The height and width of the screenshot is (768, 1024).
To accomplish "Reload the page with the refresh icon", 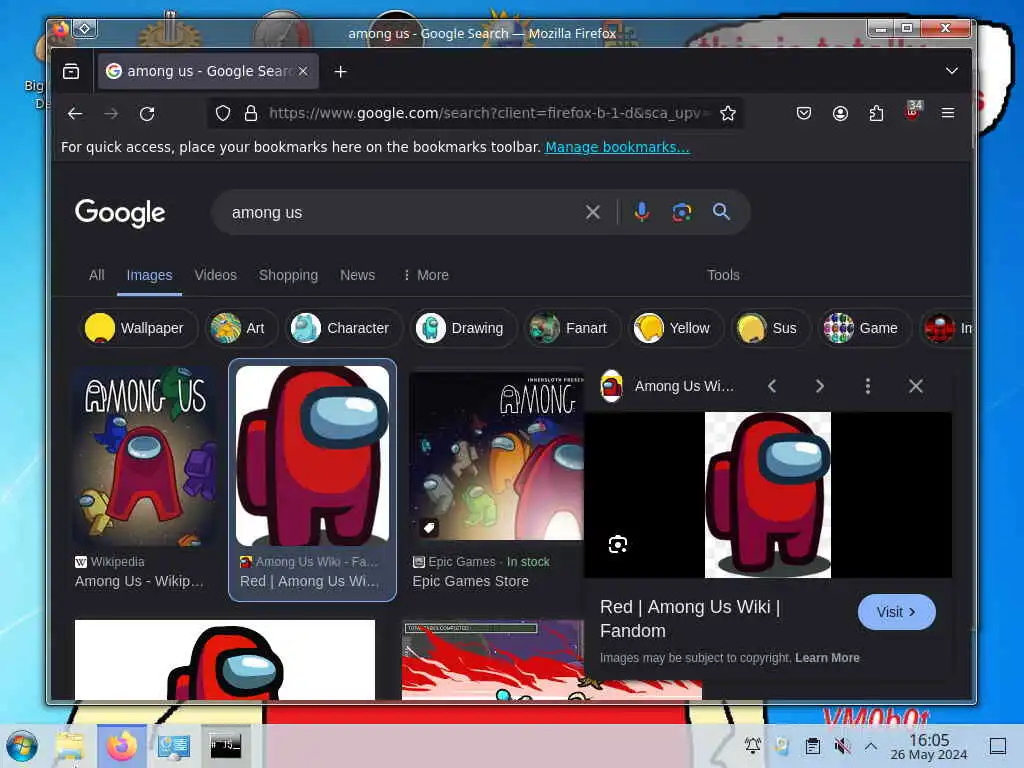I will click(147, 114).
